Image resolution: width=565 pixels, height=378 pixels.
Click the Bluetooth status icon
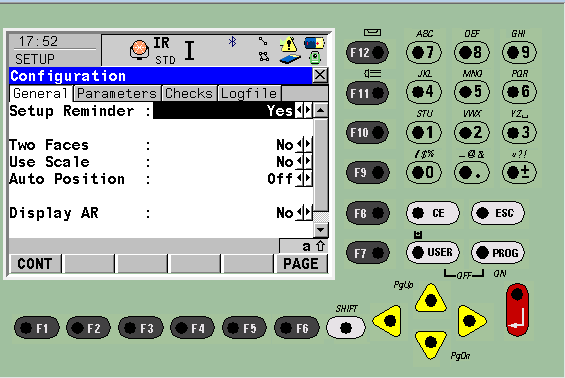pyautogui.click(x=232, y=42)
